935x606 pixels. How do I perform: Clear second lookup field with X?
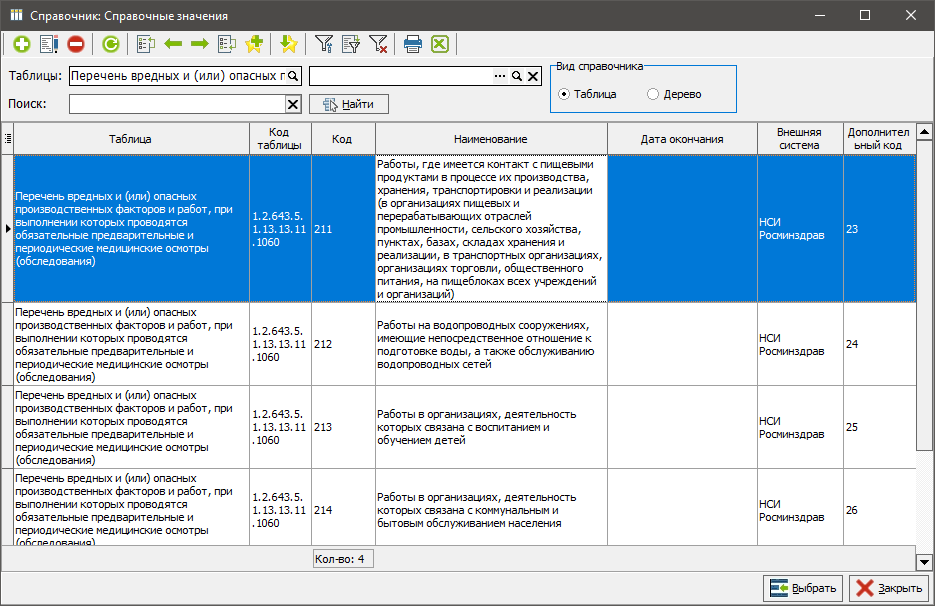click(533, 76)
